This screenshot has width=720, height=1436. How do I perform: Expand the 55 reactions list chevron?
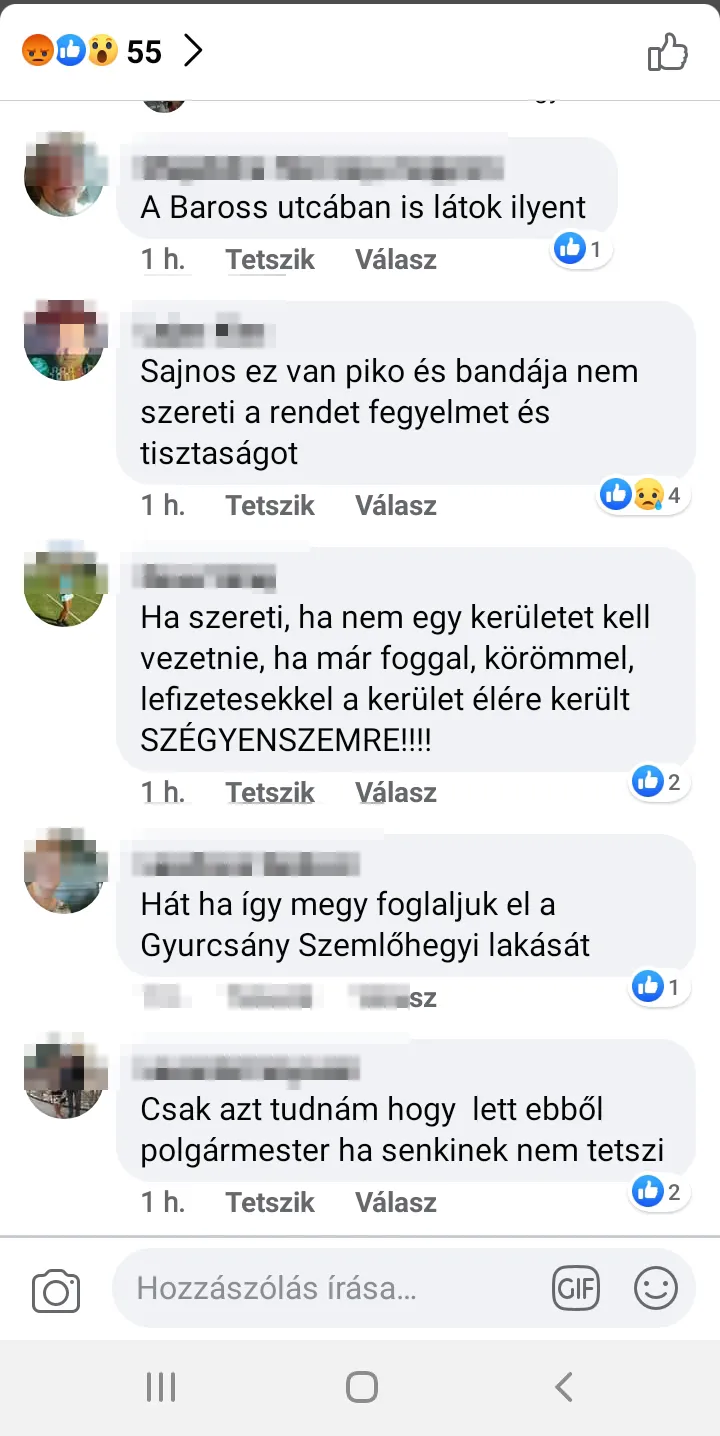click(x=193, y=51)
